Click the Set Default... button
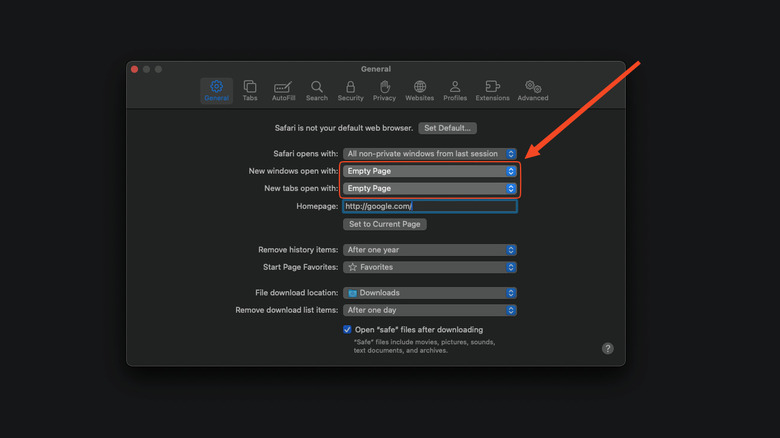 (x=448, y=128)
